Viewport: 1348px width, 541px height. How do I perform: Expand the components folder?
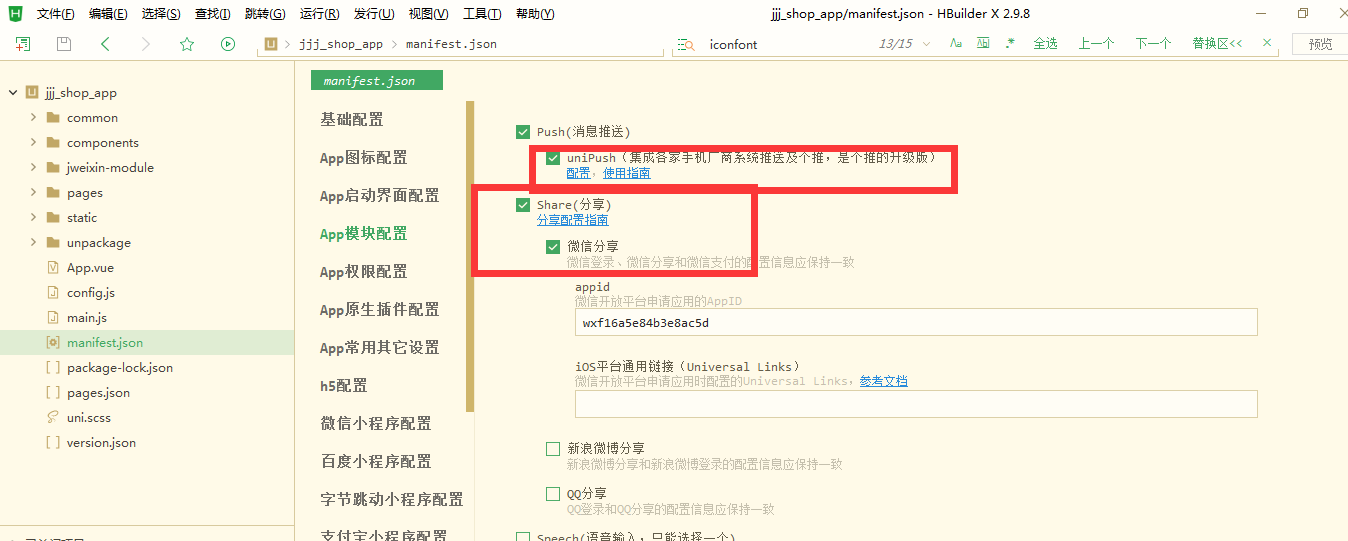coord(33,143)
